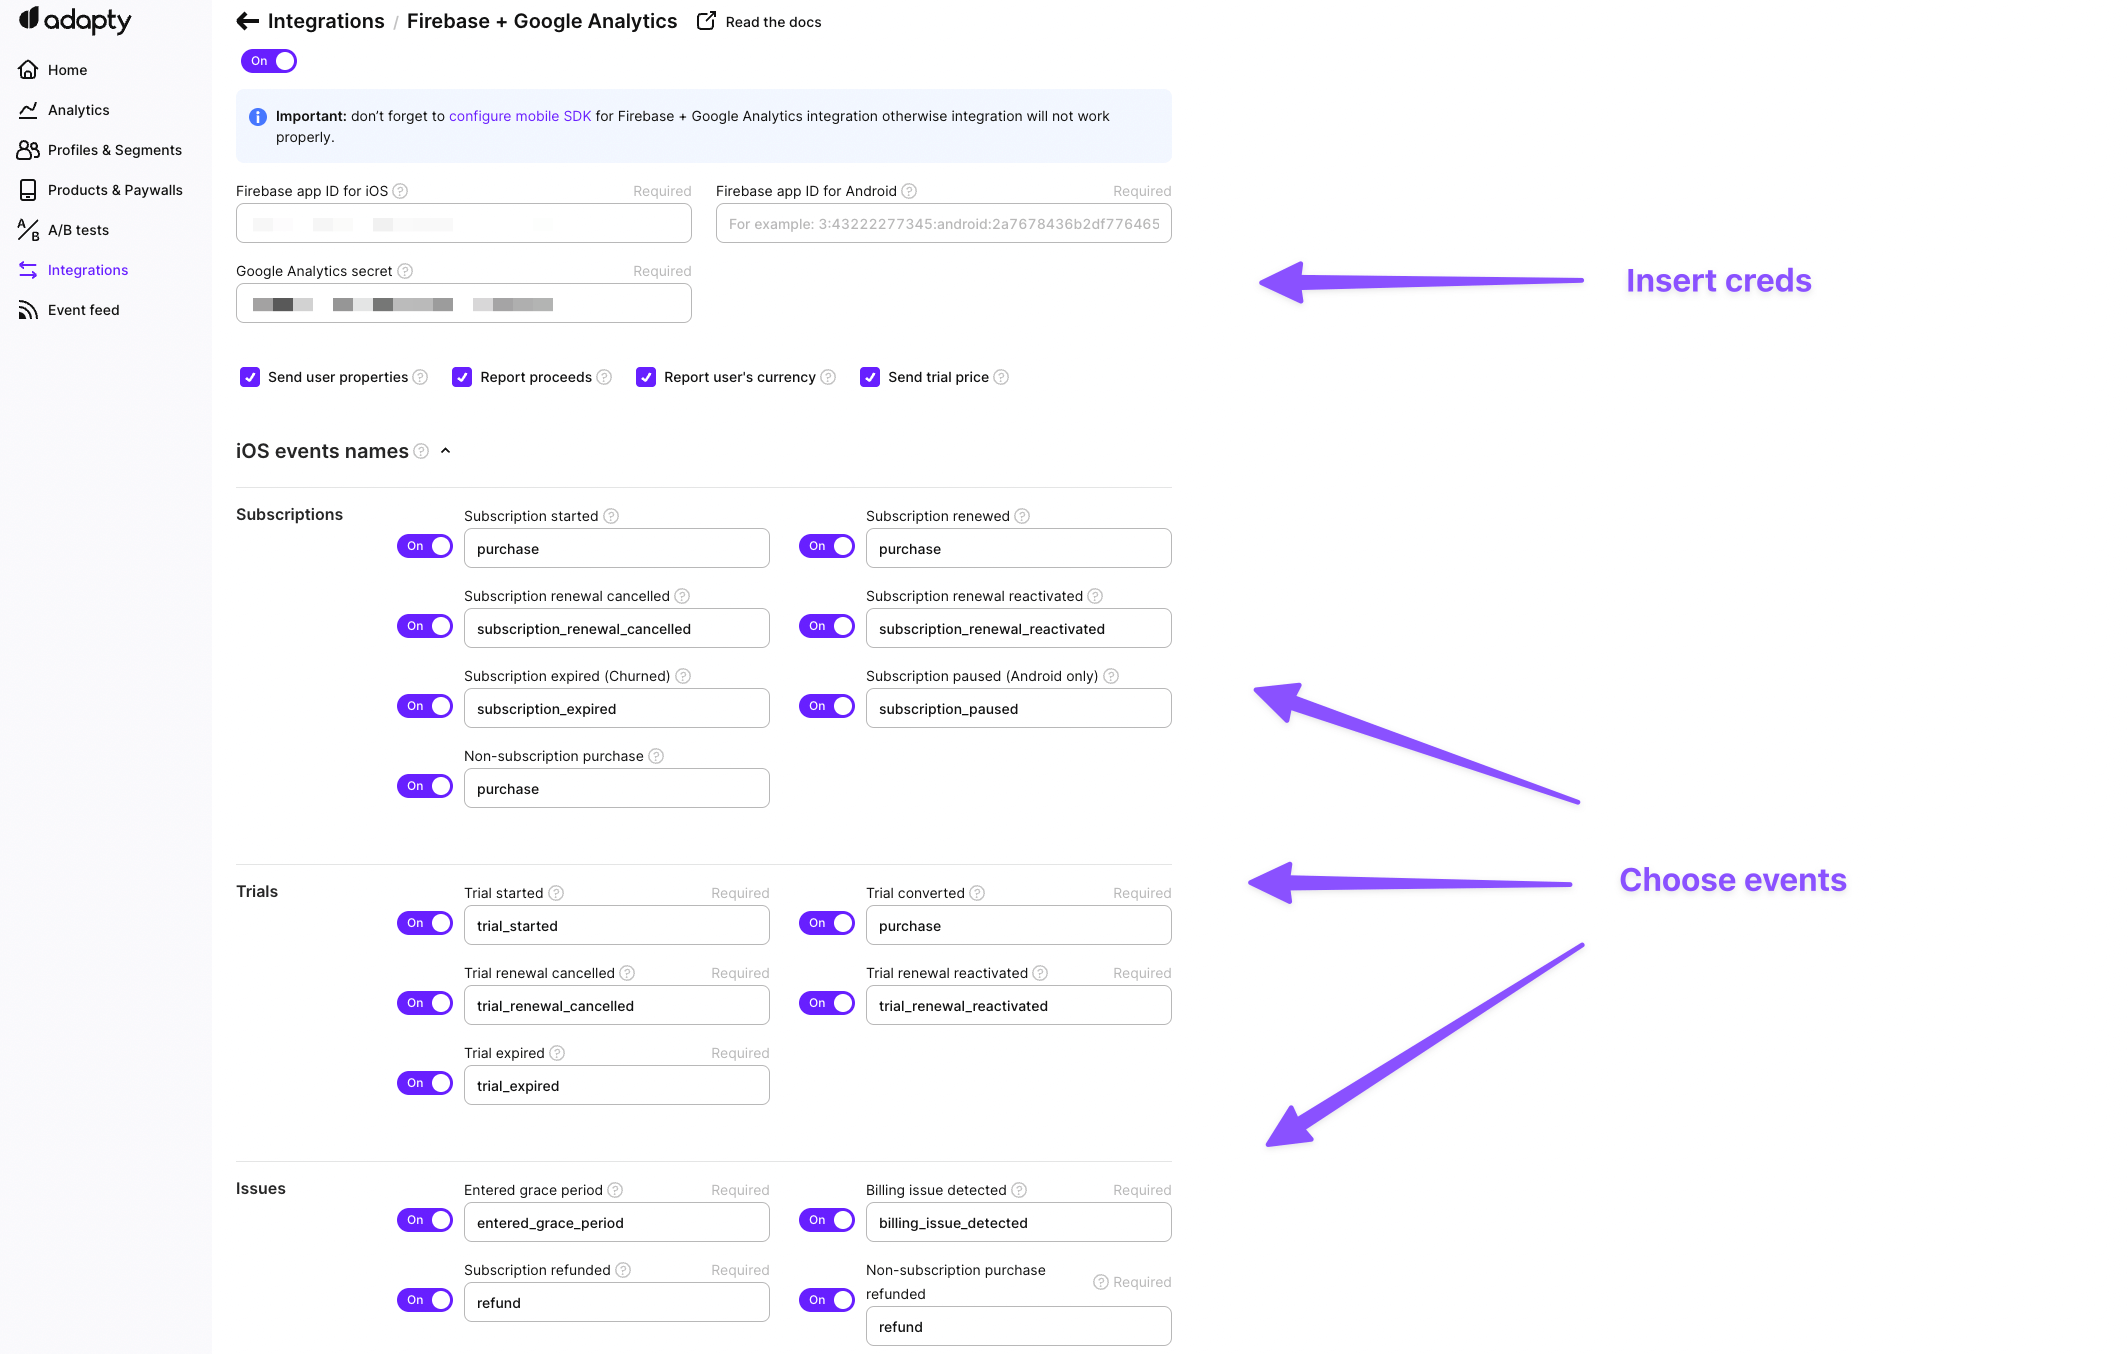This screenshot has width=2128, height=1354.
Task: Click the help icon next to Subscription started
Action: 611,516
